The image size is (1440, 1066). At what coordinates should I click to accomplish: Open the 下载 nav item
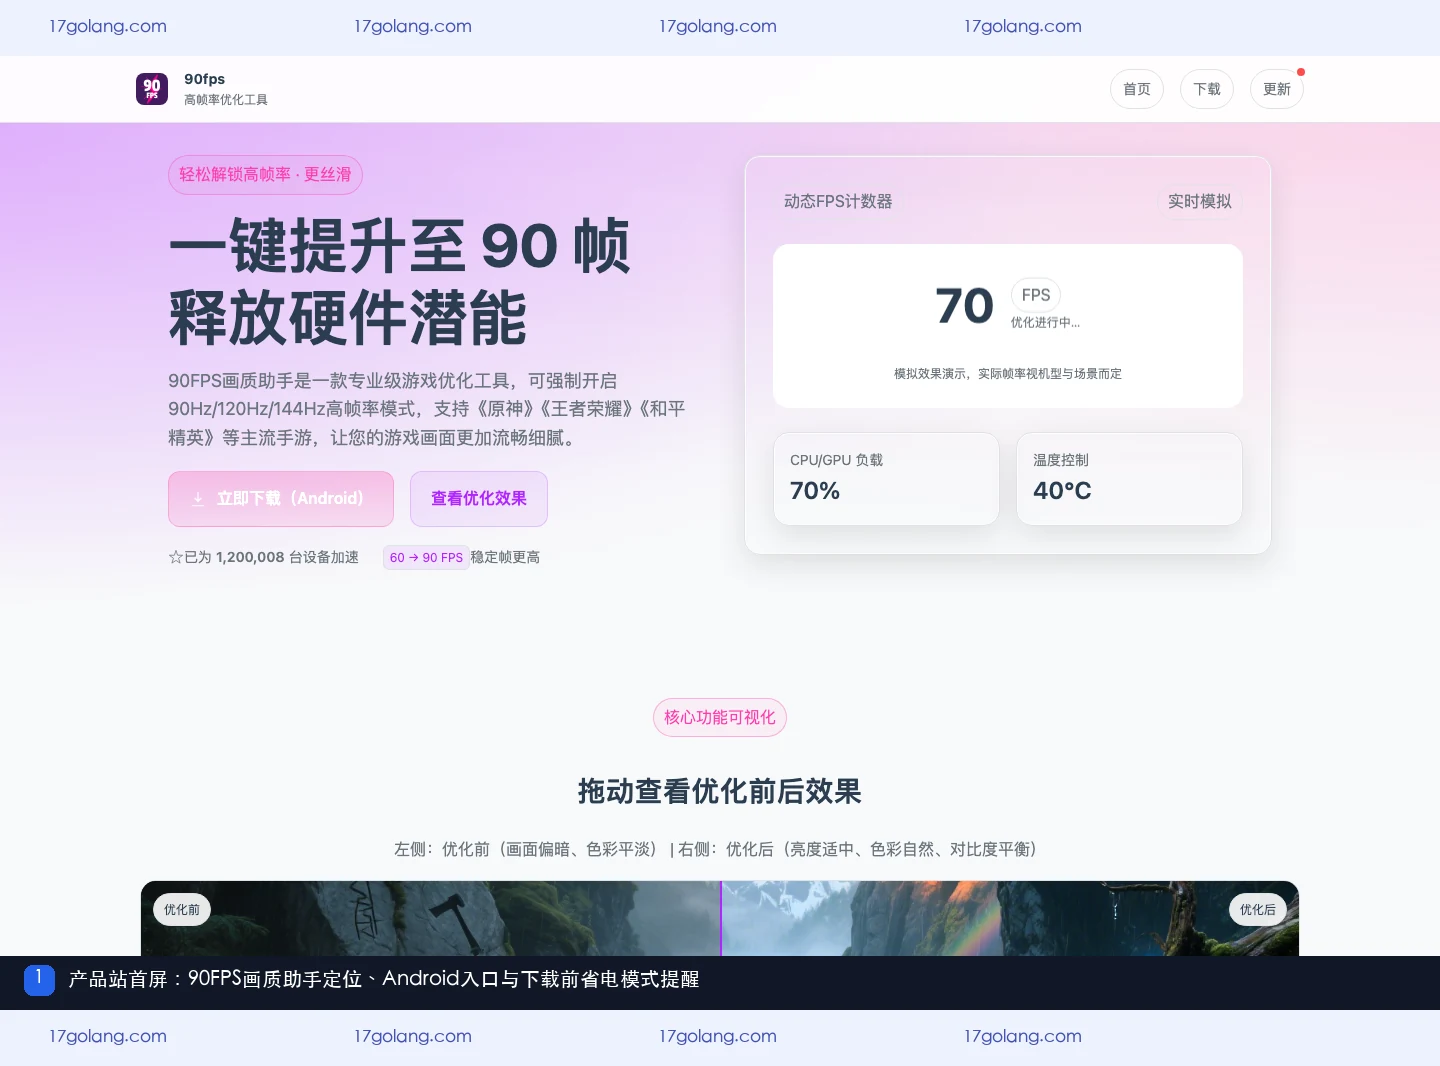tap(1207, 89)
